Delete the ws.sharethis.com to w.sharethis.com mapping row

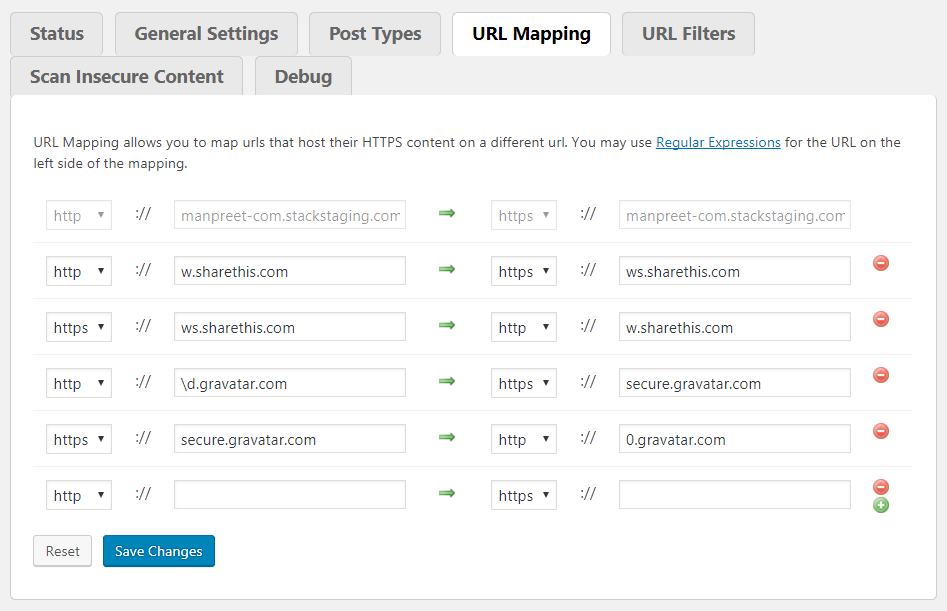click(881, 320)
